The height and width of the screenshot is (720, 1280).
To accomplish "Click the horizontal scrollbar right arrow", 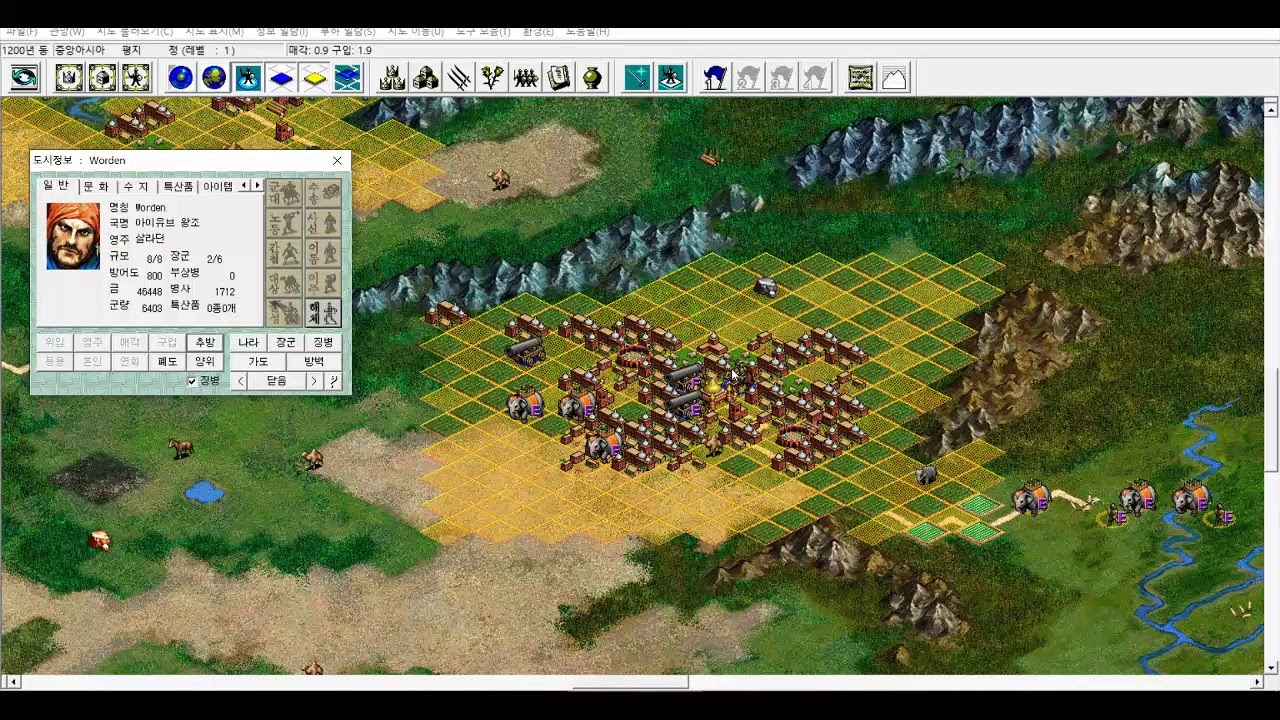I will pyautogui.click(x=1257, y=682).
